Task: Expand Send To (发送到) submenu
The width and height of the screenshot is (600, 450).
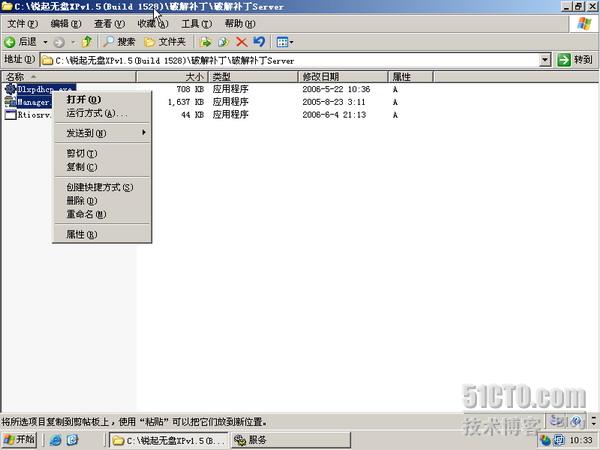Action: click(x=102, y=133)
